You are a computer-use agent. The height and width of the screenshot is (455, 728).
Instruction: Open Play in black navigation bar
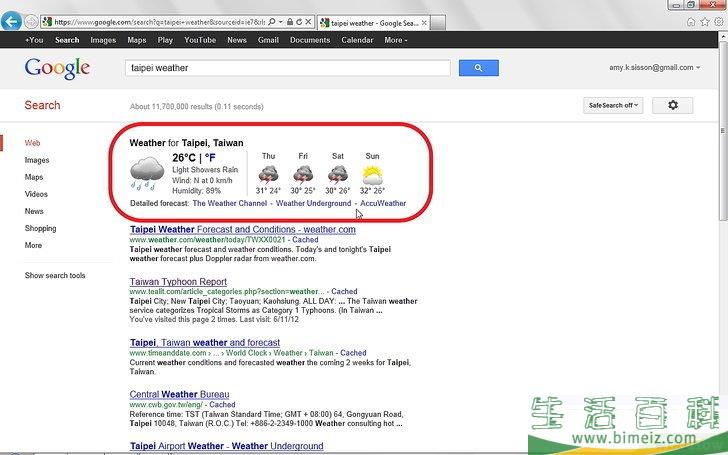(x=165, y=40)
